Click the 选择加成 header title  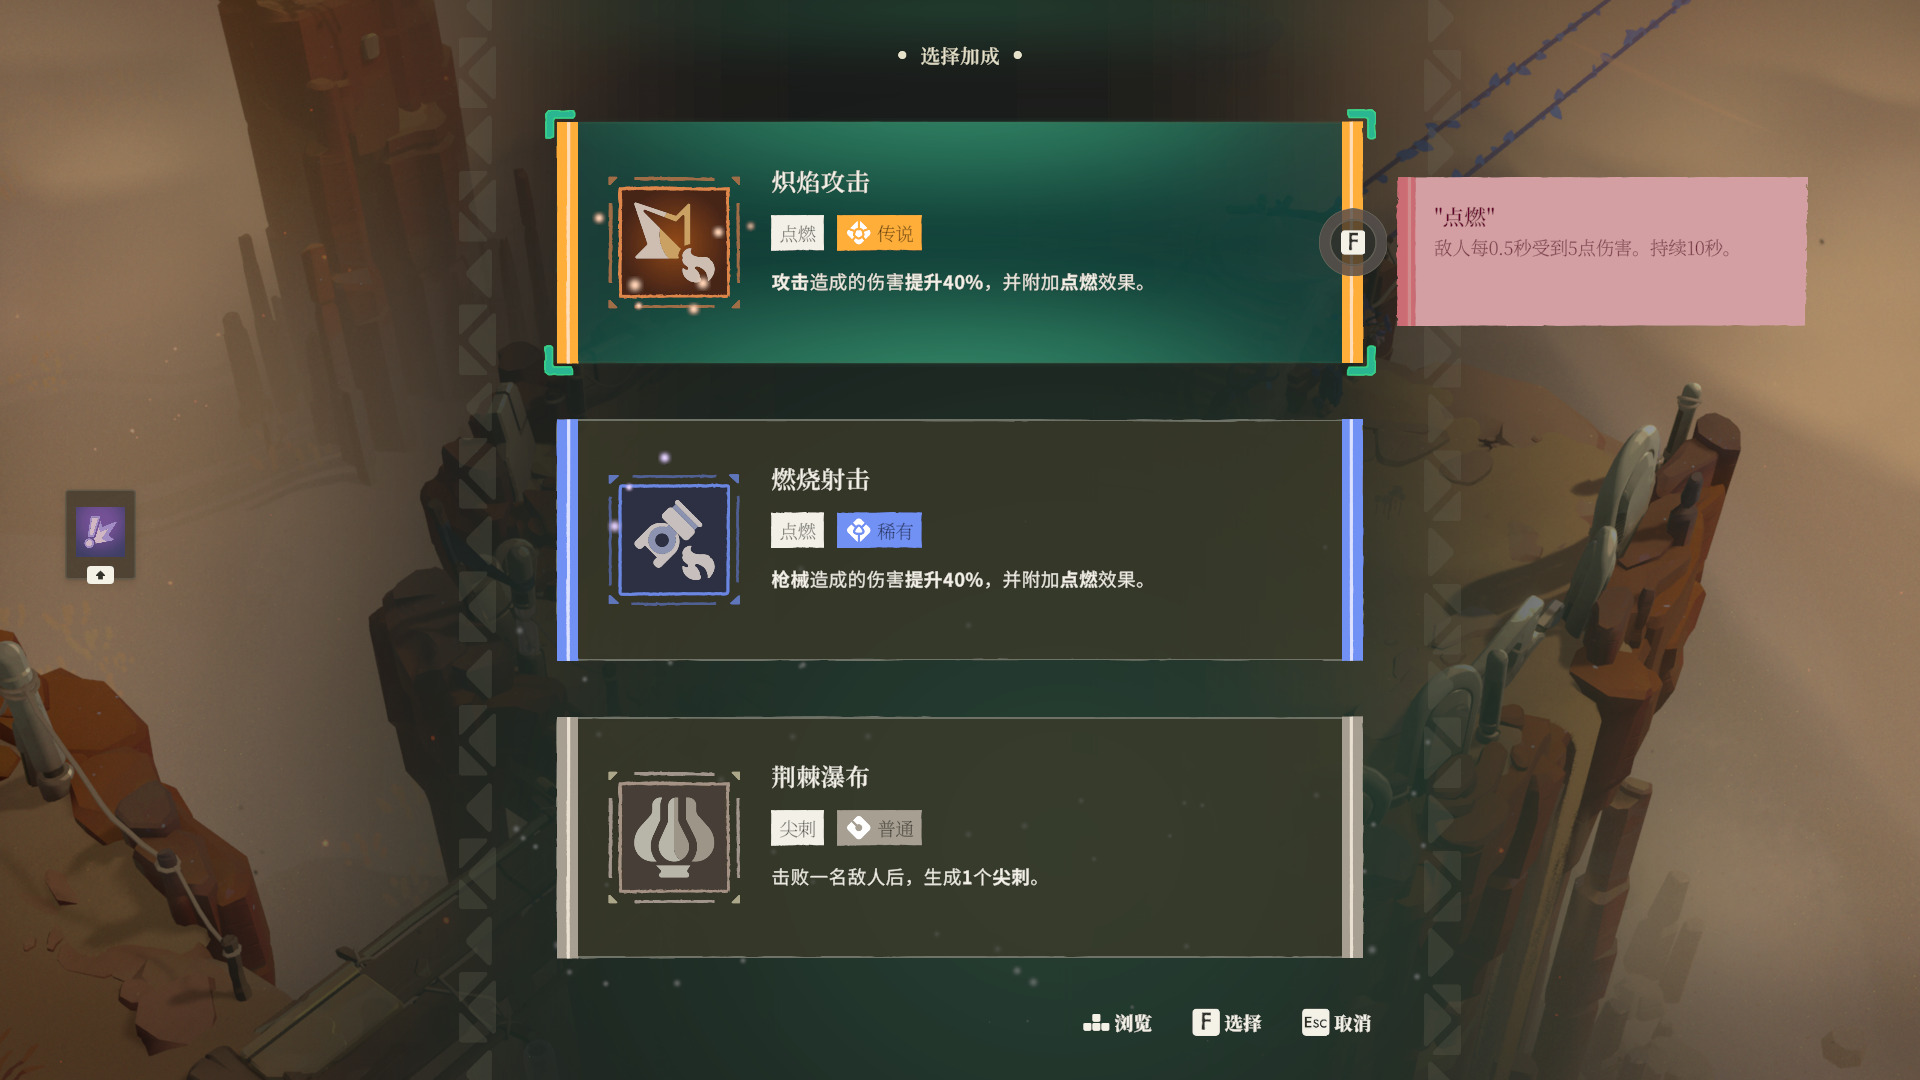(x=960, y=56)
